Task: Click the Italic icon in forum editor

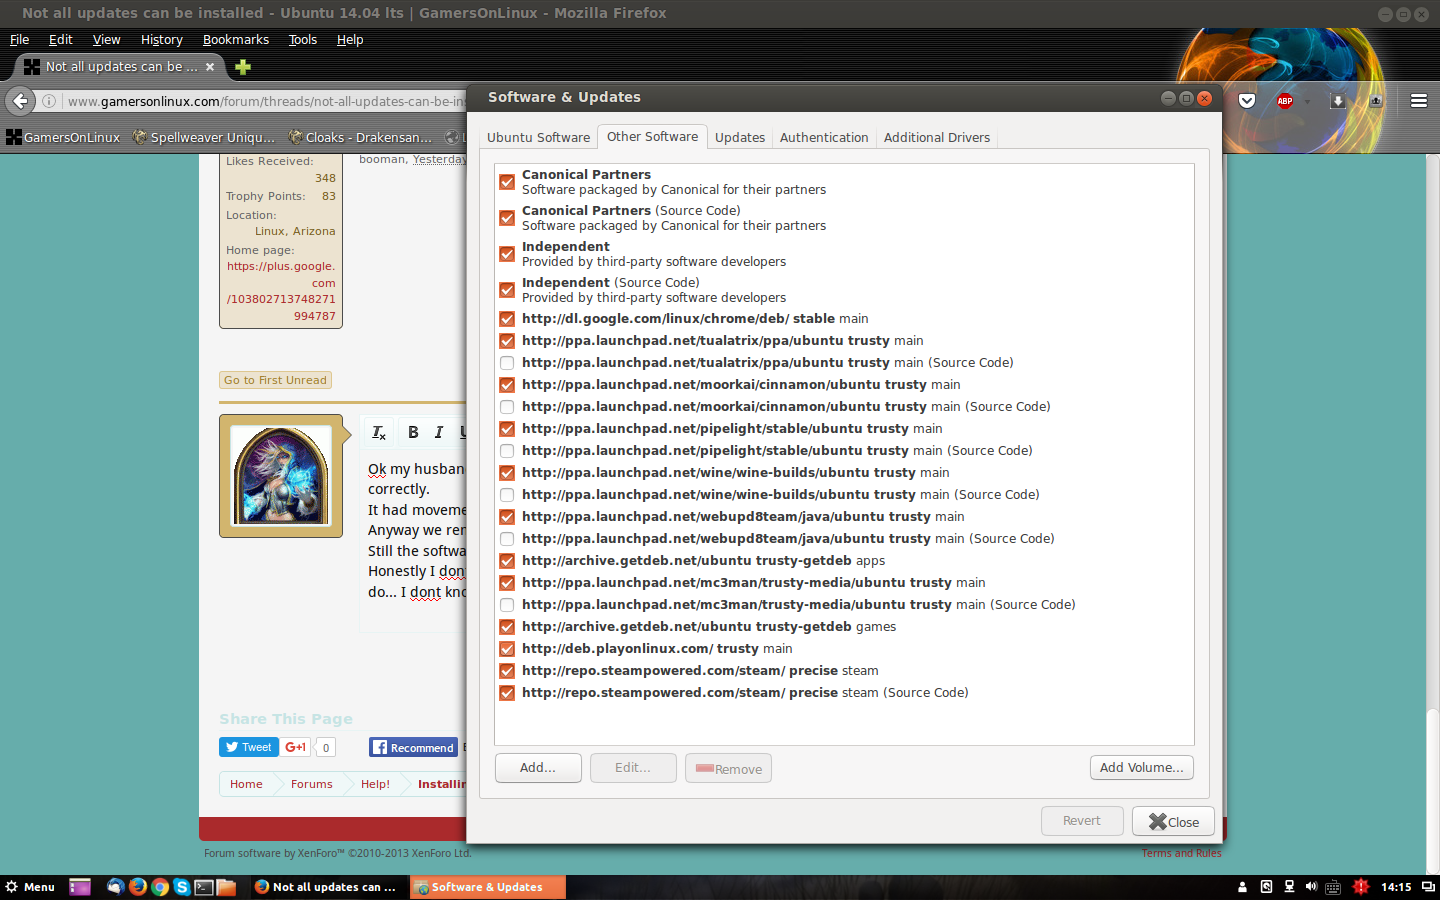Action: click(x=438, y=432)
